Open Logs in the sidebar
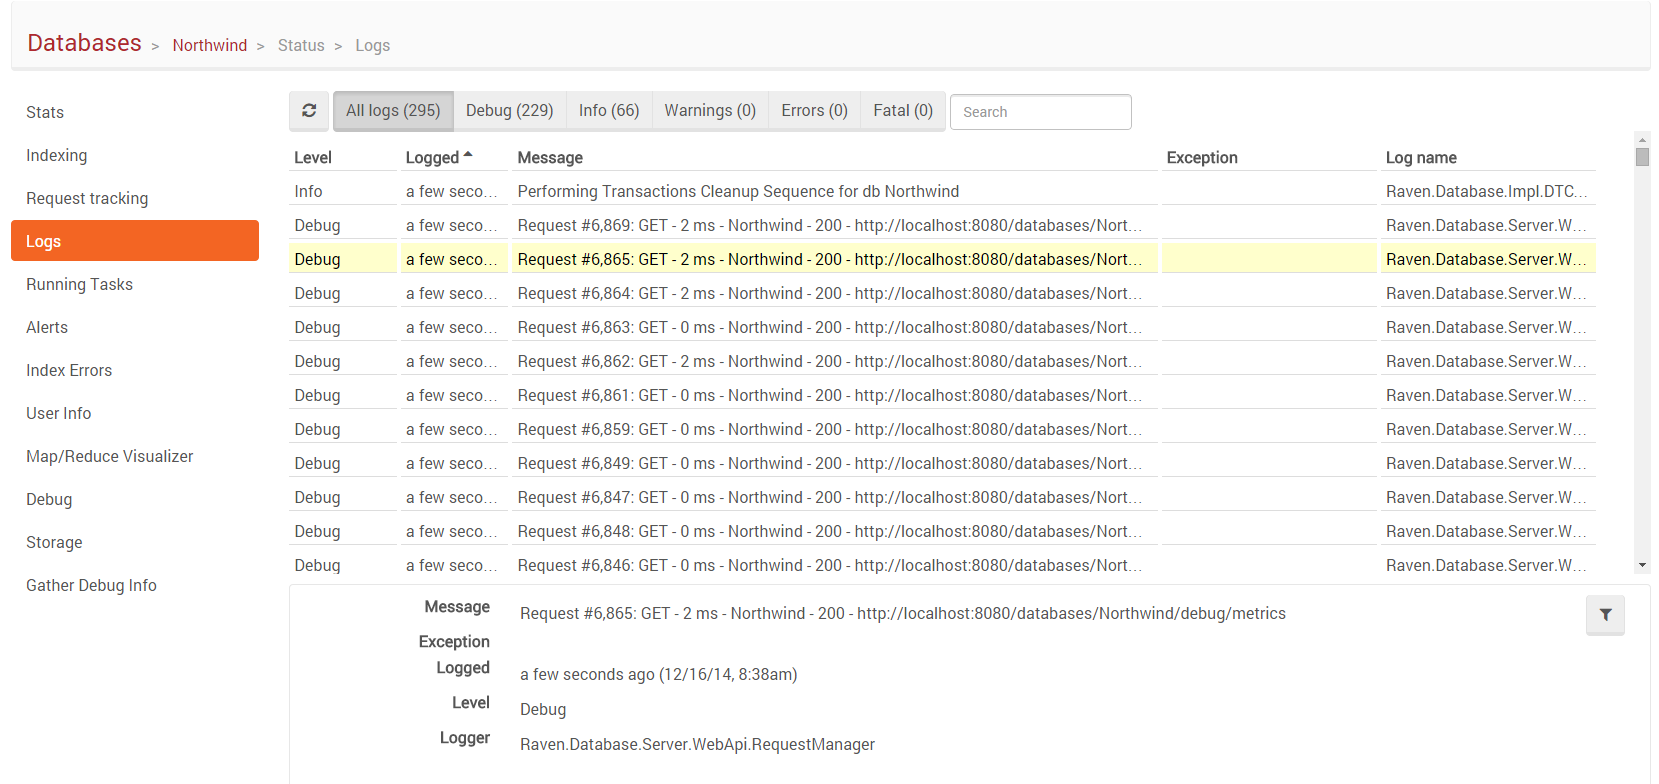 135,241
